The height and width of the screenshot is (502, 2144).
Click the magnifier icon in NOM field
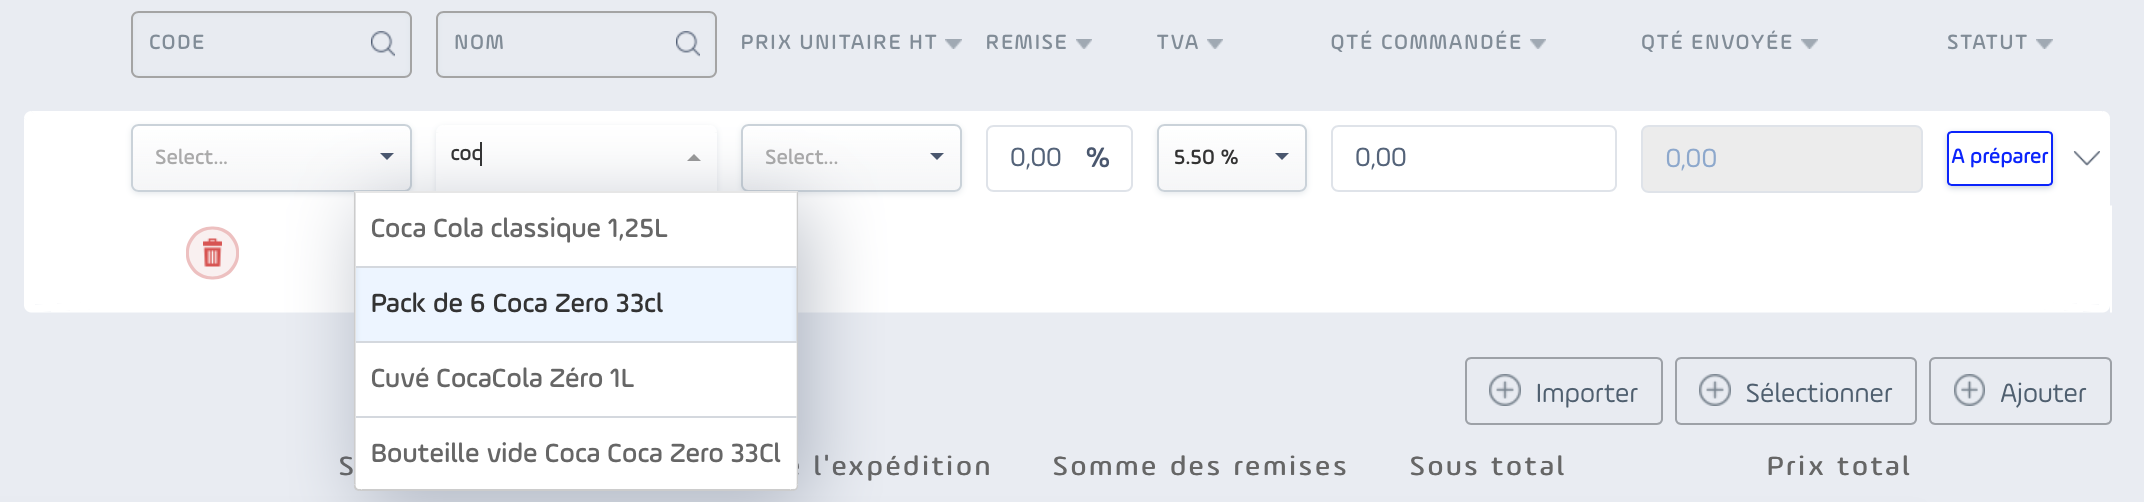click(x=687, y=43)
